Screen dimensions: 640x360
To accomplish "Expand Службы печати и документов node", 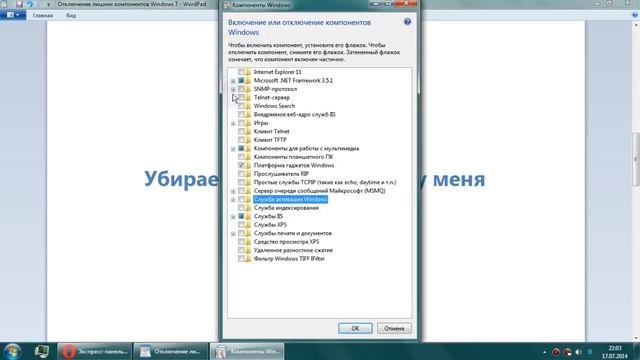I will coord(233,233).
